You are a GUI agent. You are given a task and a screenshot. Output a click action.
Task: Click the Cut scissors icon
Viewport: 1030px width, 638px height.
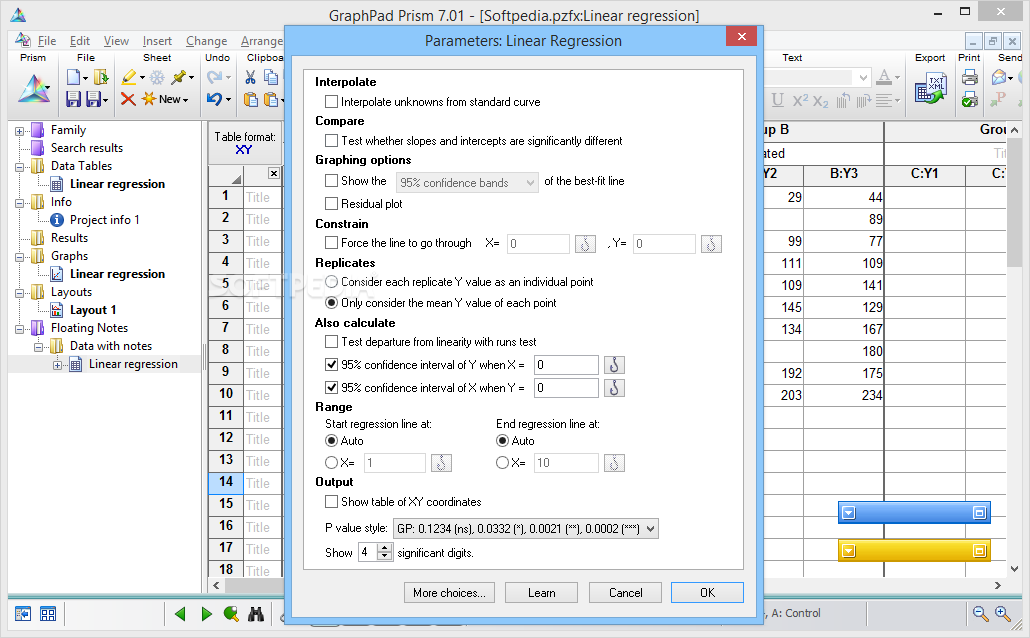coord(250,78)
